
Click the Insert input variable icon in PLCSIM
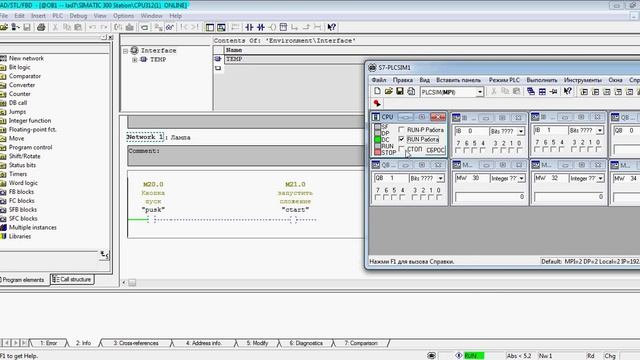tap(584, 92)
